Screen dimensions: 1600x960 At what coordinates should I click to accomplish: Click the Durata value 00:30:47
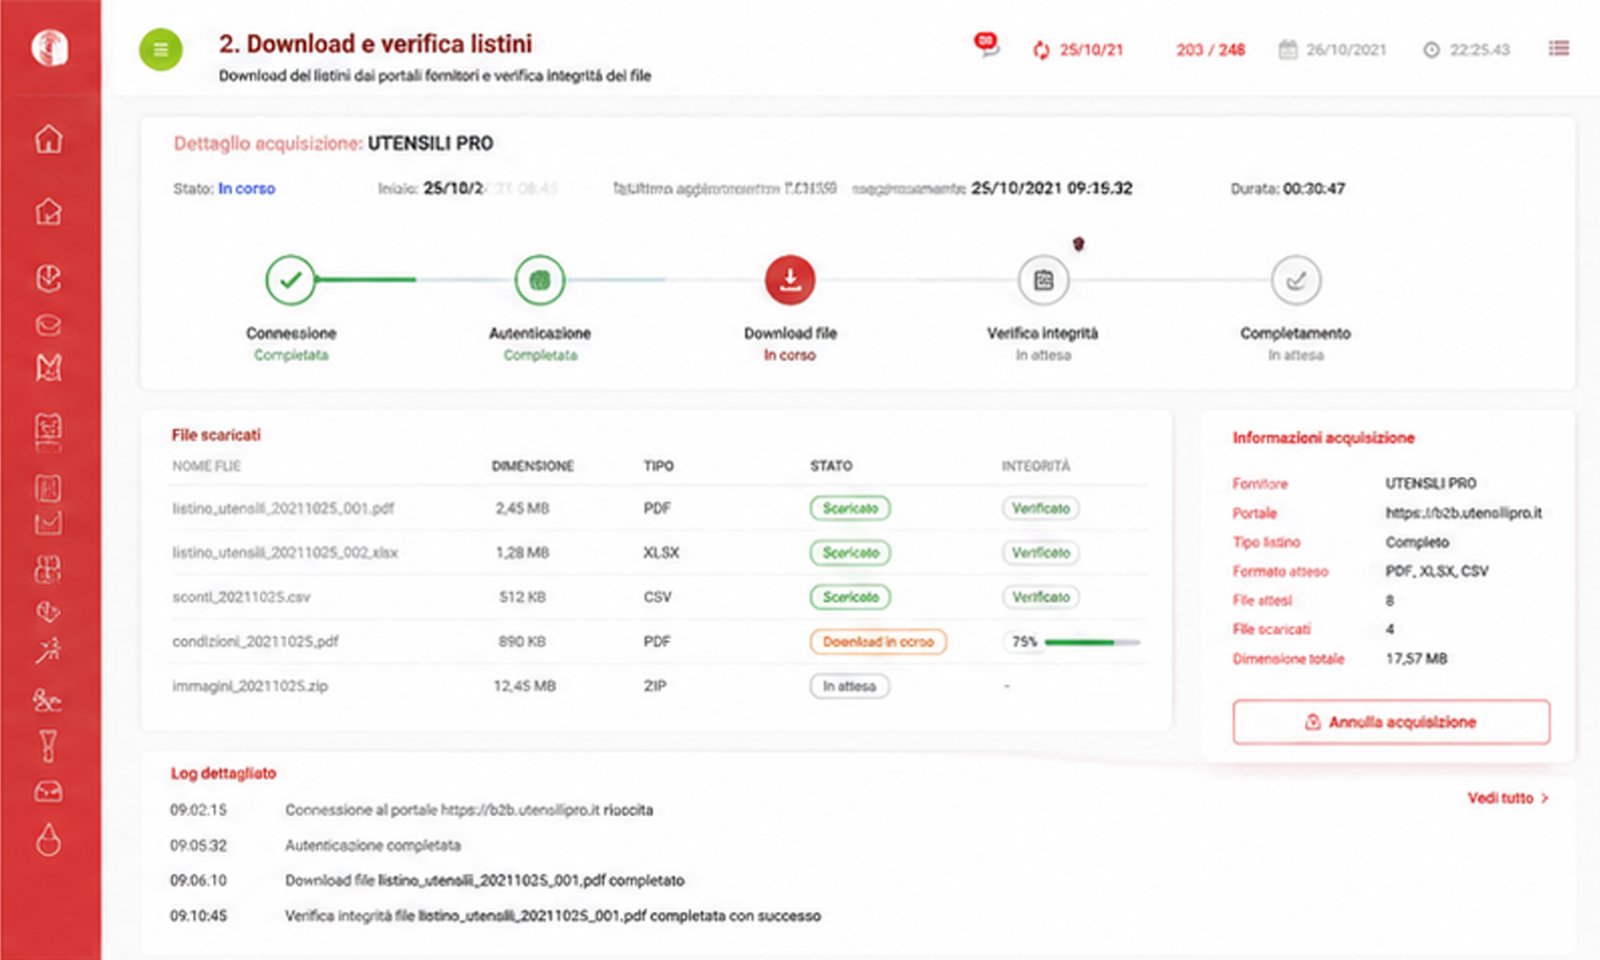(x=1314, y=188)
